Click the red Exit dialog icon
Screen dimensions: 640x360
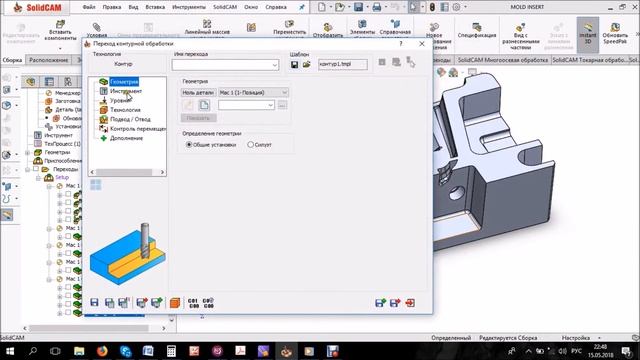pos(410,302)
